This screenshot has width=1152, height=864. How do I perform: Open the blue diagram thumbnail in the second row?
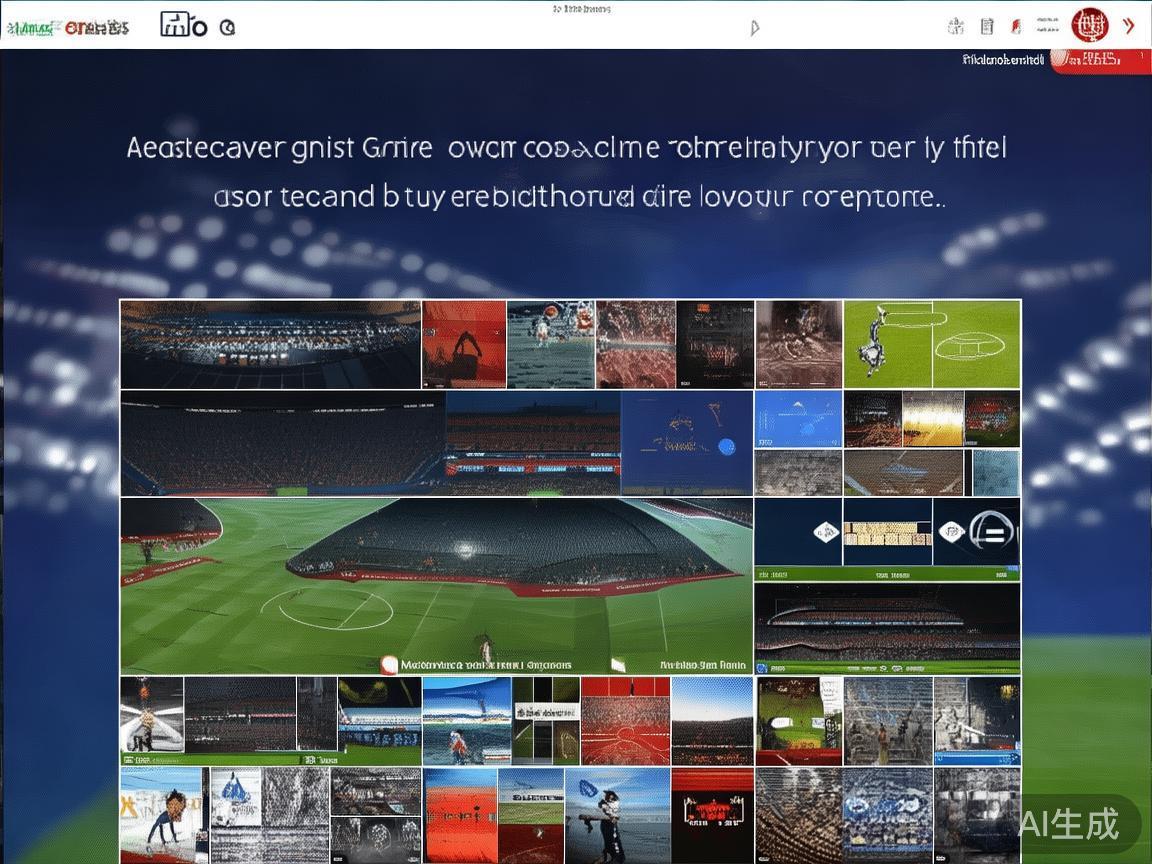pyautogui.click(x=797, y=419)
